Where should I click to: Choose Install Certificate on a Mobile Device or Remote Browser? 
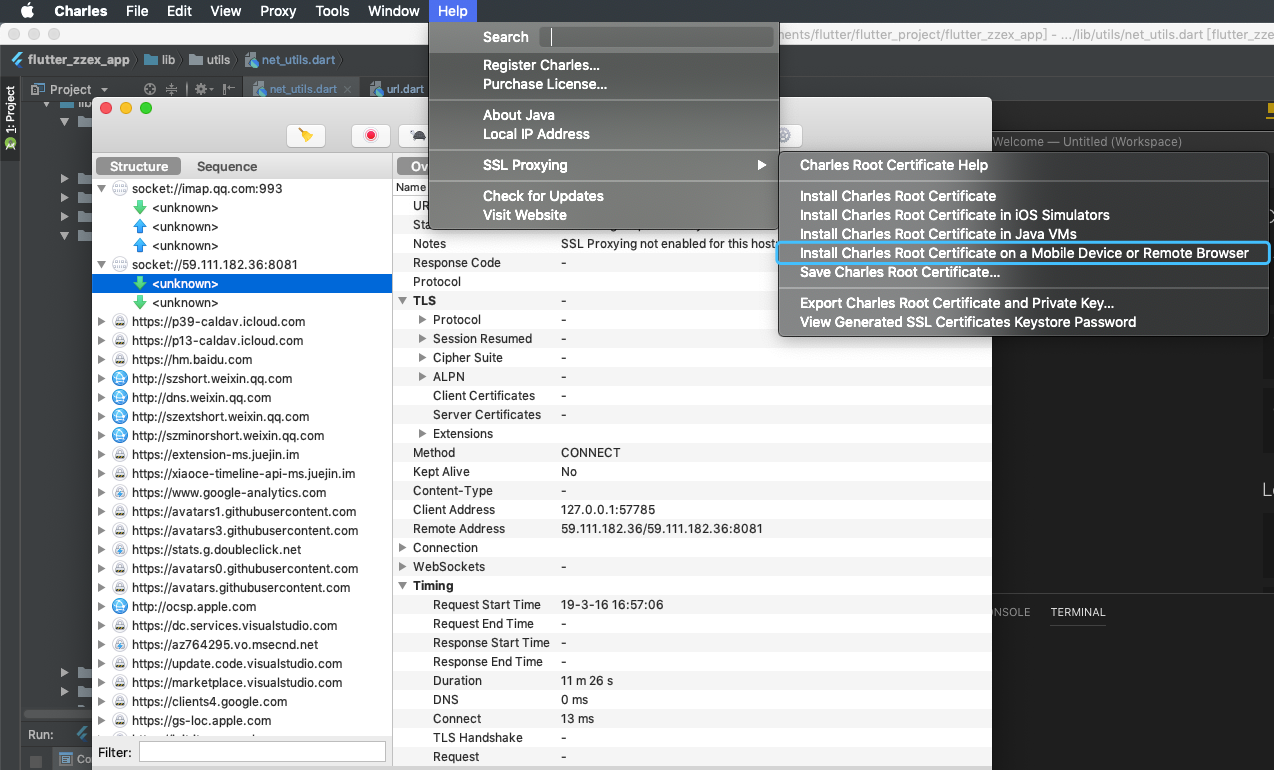click(x=1024, y=253)
